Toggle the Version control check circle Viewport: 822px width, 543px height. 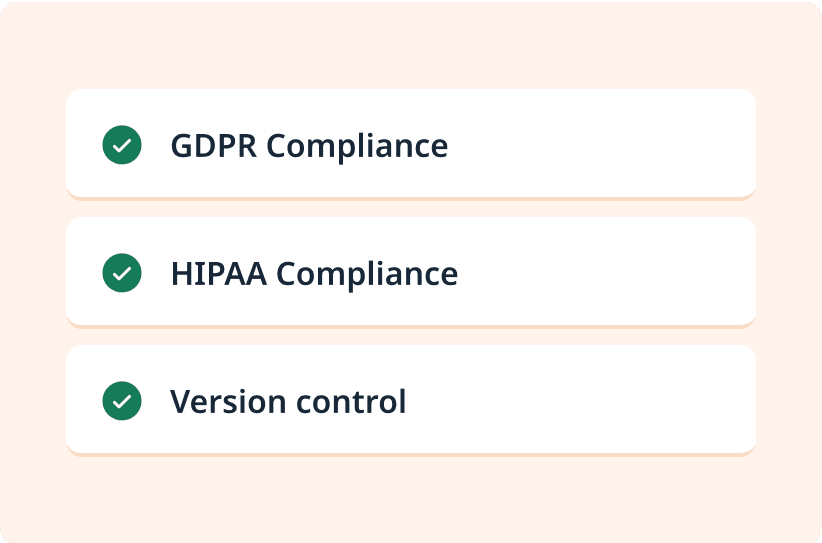[x=122, y=401]
